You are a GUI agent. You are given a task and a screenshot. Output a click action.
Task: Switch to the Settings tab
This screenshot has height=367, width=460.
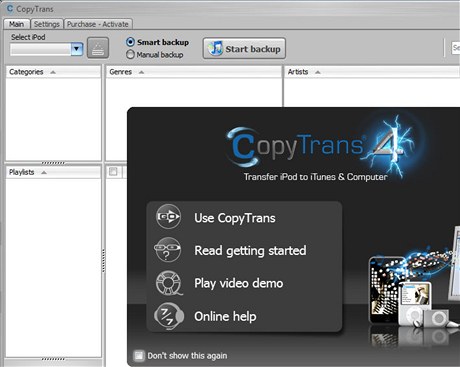47,24
